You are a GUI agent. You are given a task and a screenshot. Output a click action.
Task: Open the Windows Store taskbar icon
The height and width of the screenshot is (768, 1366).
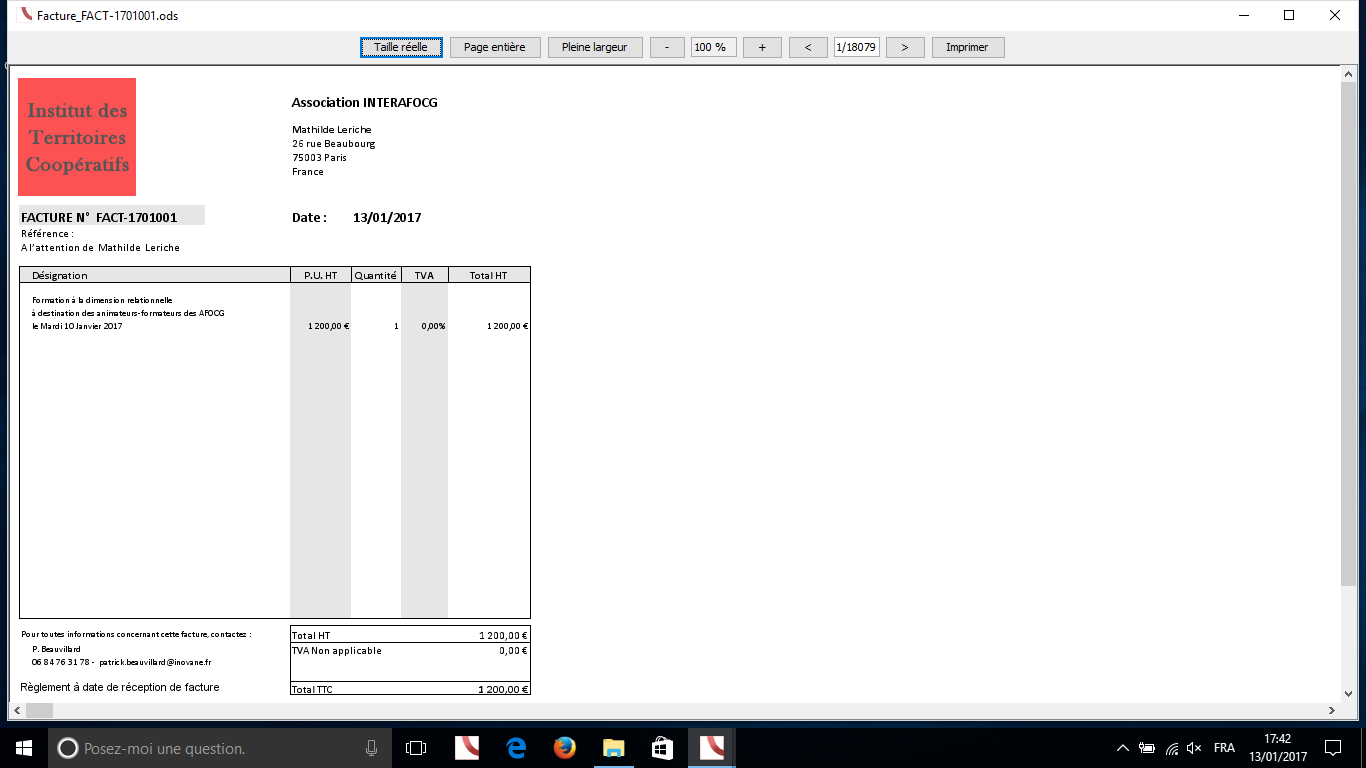(x=662, y=747)
